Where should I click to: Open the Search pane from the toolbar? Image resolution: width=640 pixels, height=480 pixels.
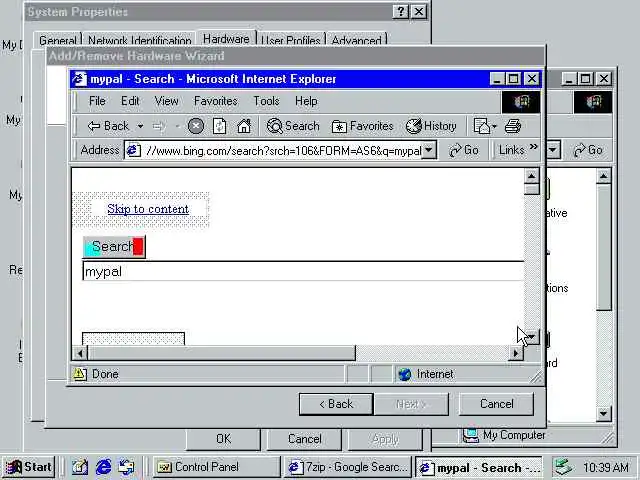click(293, 126)
